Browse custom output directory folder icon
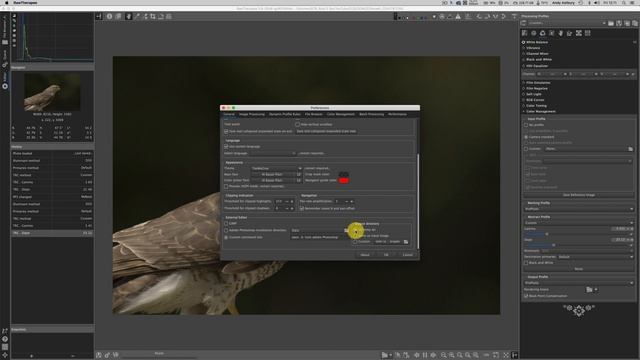The image size is (640, 360). (406, 242)
